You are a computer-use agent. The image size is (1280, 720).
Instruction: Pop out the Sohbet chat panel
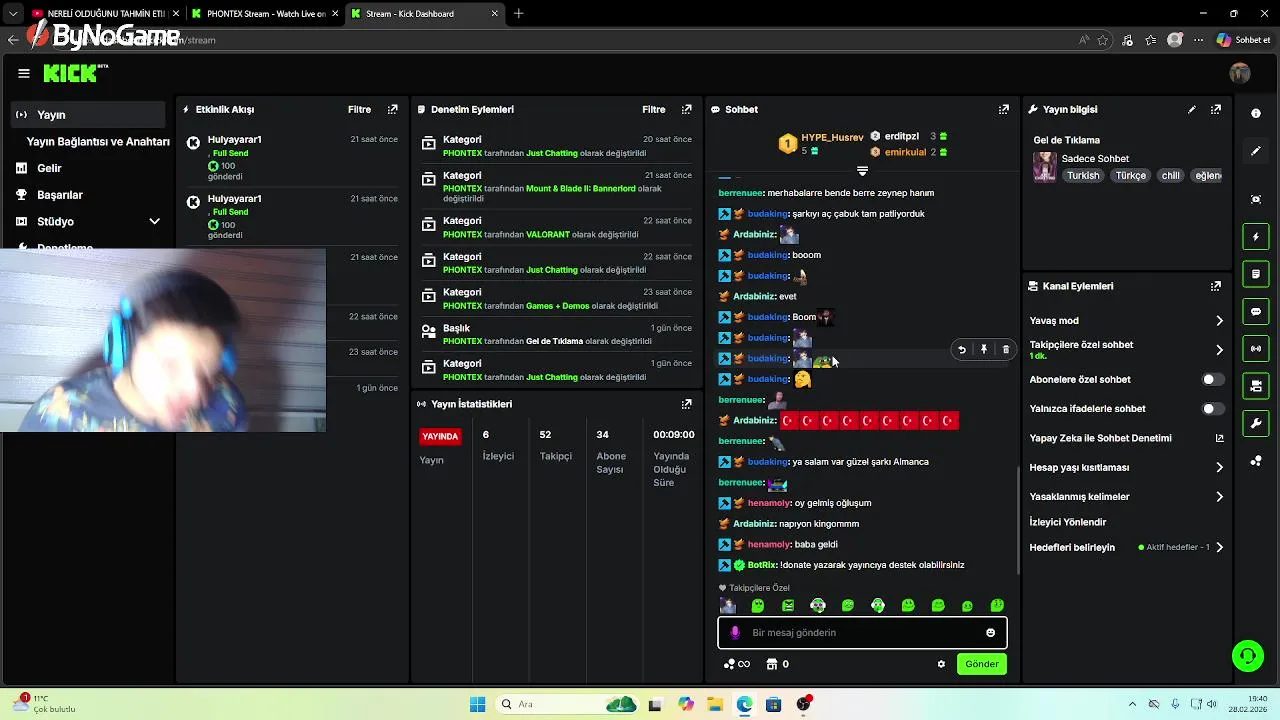click(x=1003, y=109)
